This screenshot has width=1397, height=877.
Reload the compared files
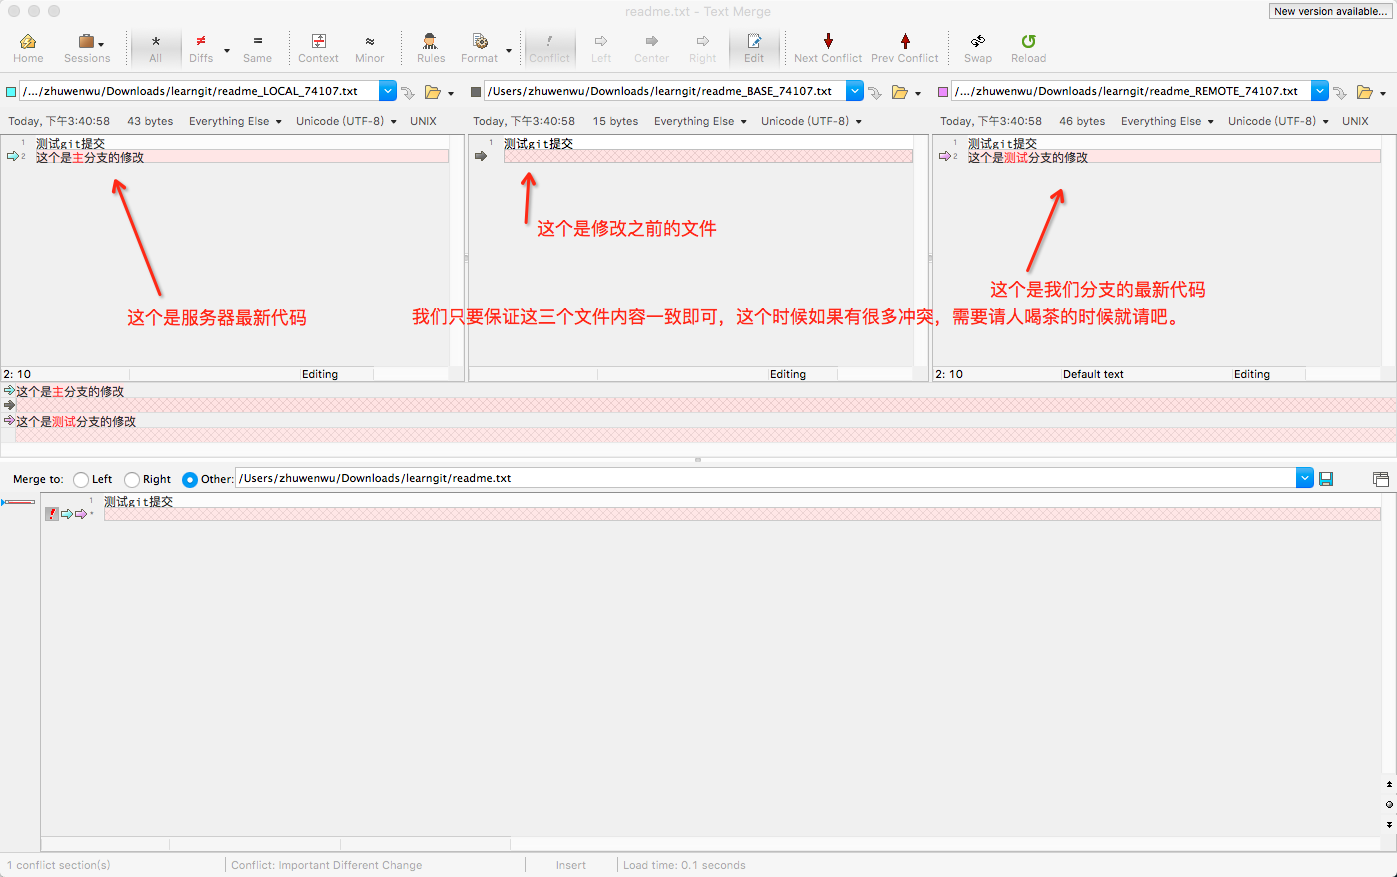(x=1028, y=47)
